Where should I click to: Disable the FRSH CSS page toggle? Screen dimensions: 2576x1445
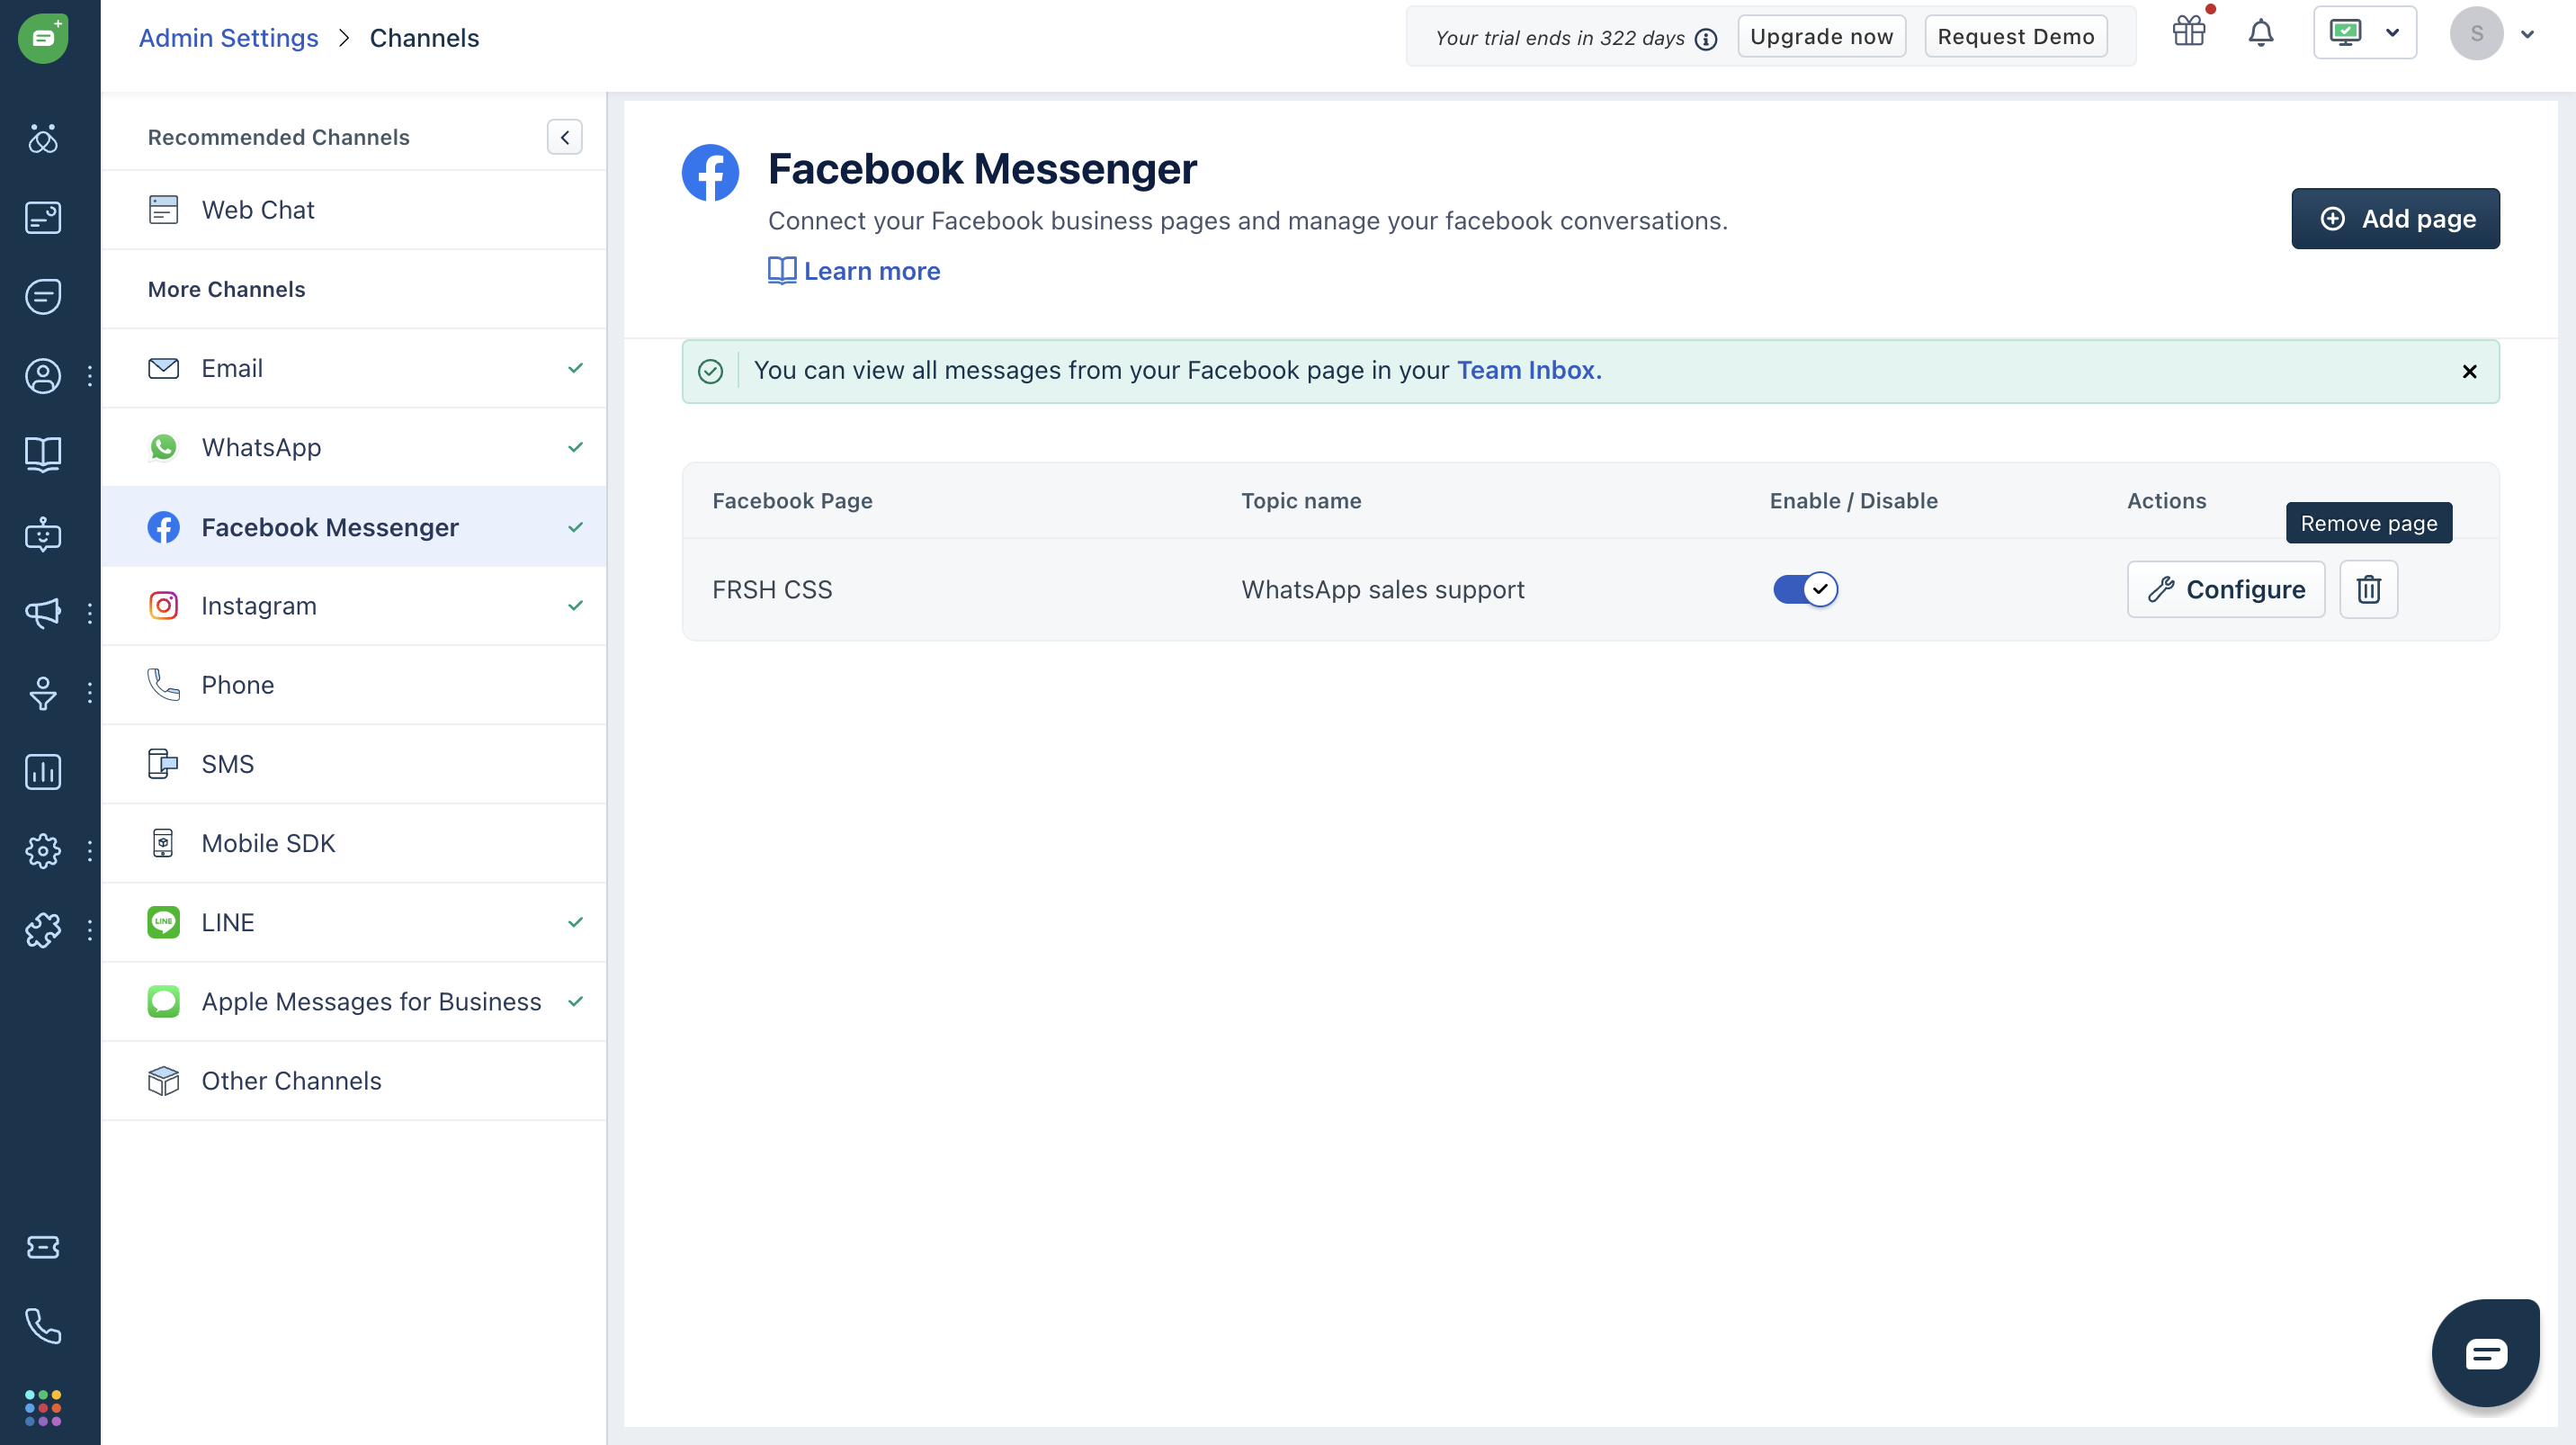coord(1805,589)
